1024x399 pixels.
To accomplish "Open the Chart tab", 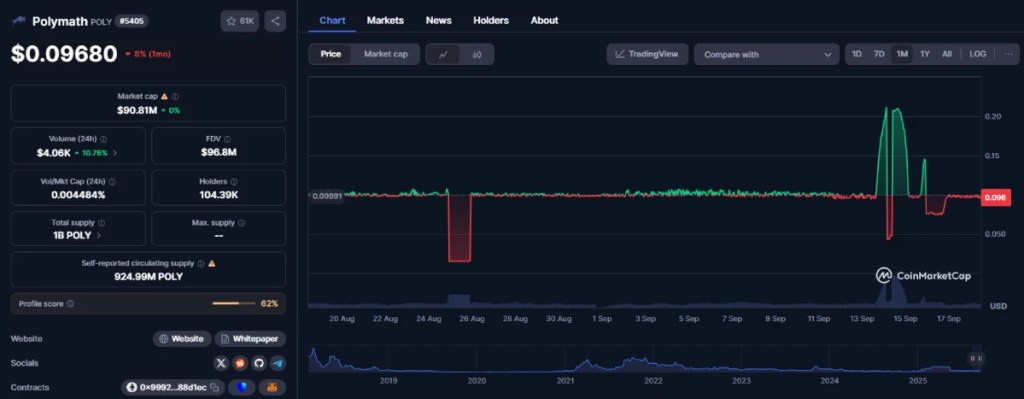I will [x=332, y=20].
